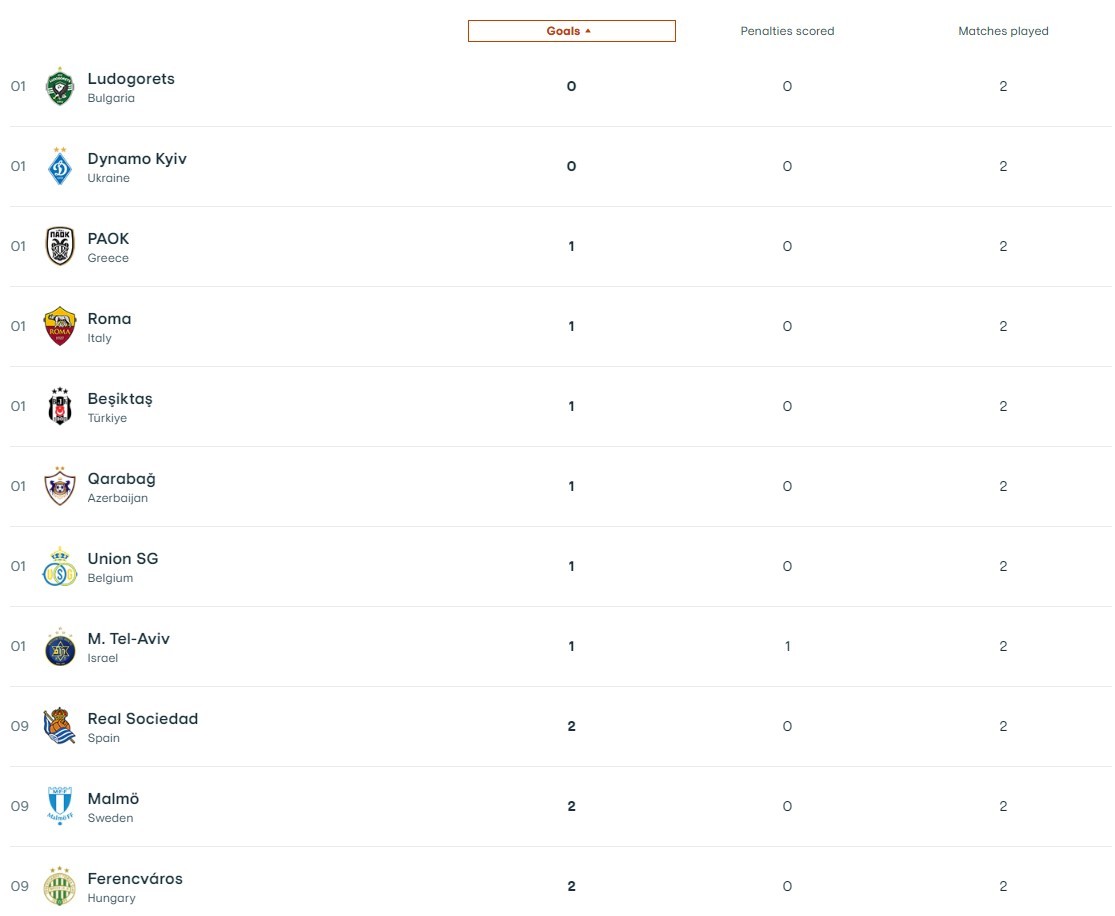Click the Beşiktaş club crest
Screen dimensions: 1115x916
pyautogui.click(x=60, y=407)
